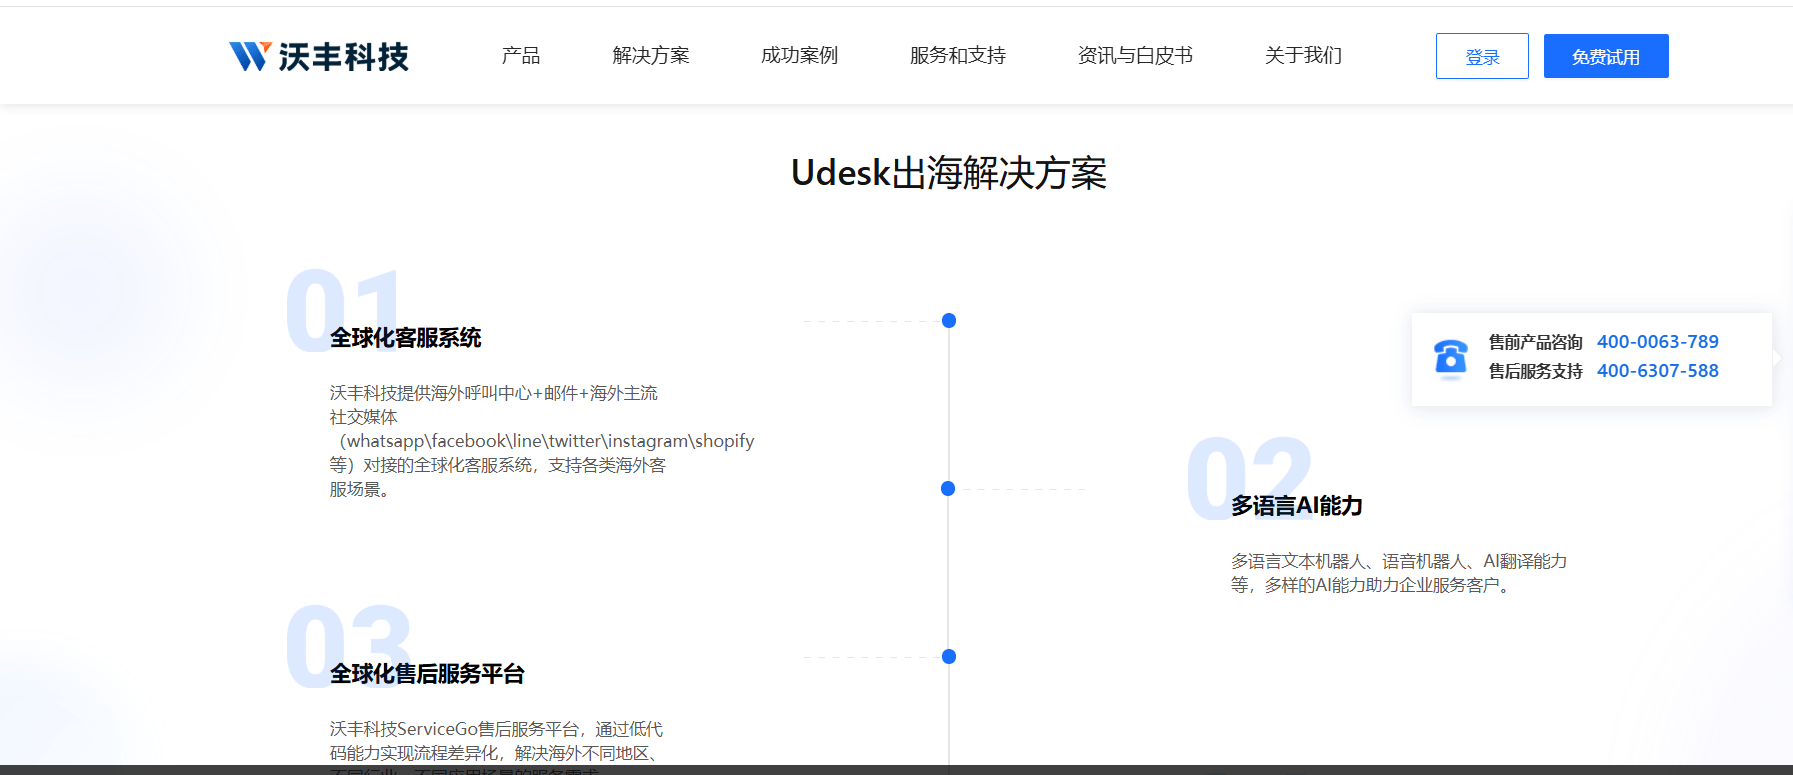This screenshot has width=1793, height=775.
Task: Click the 登录 button
Action: (1482, 56)
